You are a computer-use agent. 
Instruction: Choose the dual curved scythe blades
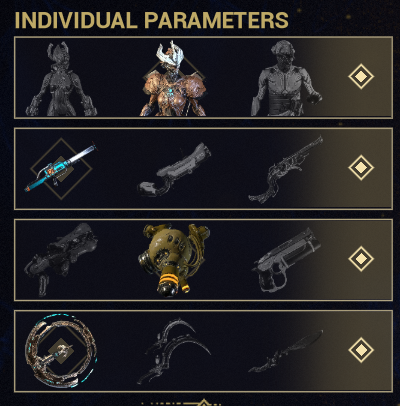[x=174, y=351]
